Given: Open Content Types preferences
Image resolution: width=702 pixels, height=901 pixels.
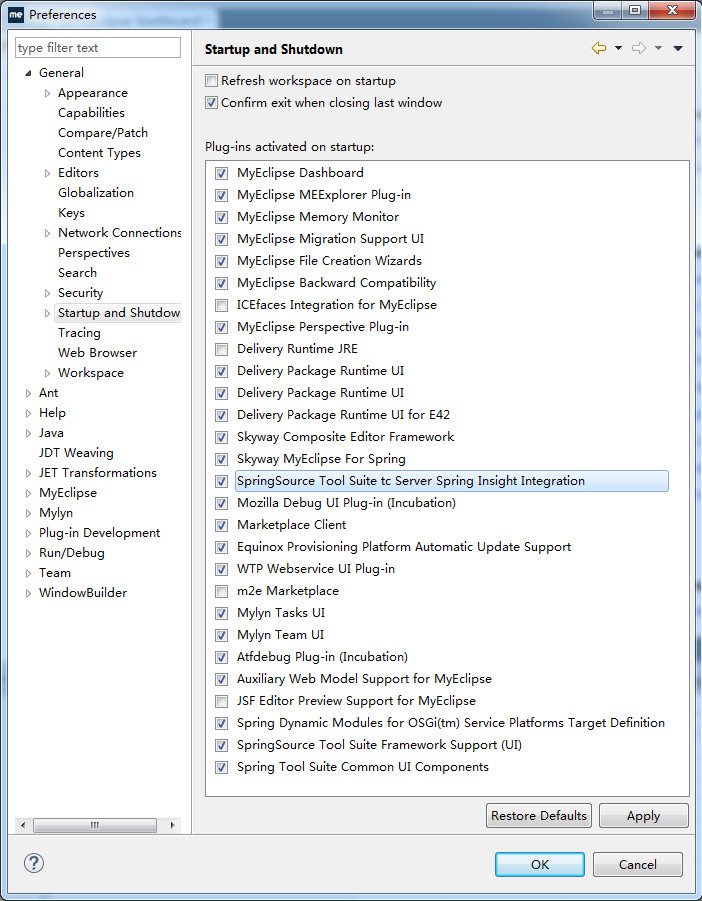Looking at the screenshot, I should 99,153.
